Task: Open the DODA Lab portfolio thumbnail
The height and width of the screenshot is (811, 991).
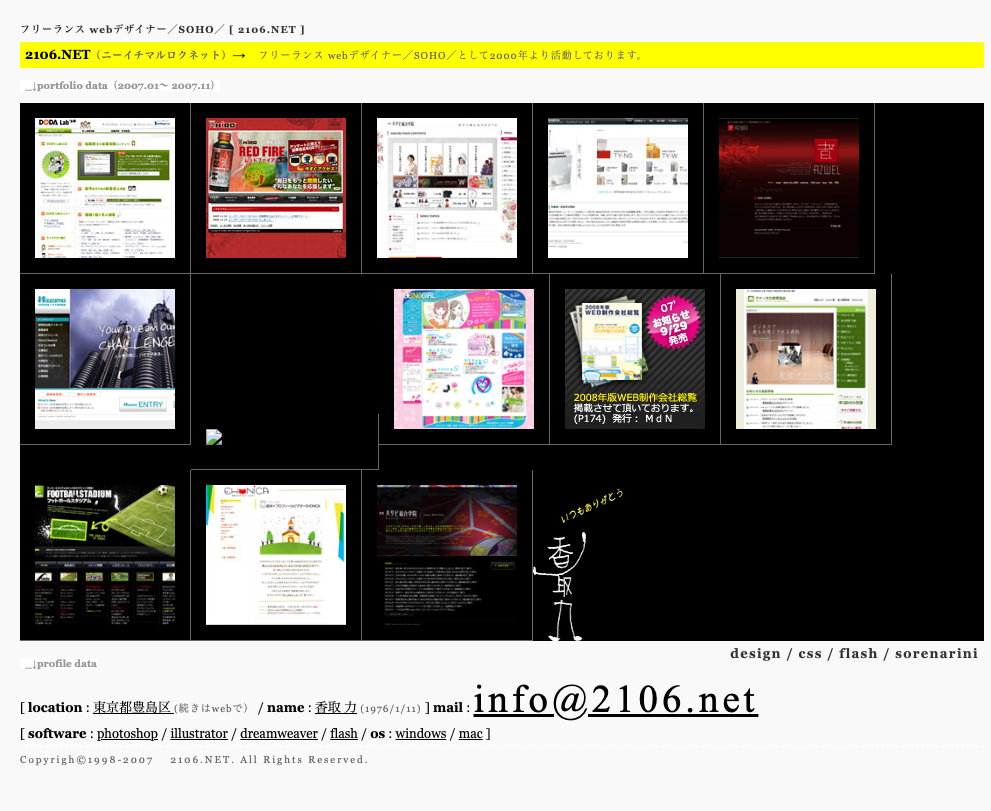Action: [x=105, y=188]
